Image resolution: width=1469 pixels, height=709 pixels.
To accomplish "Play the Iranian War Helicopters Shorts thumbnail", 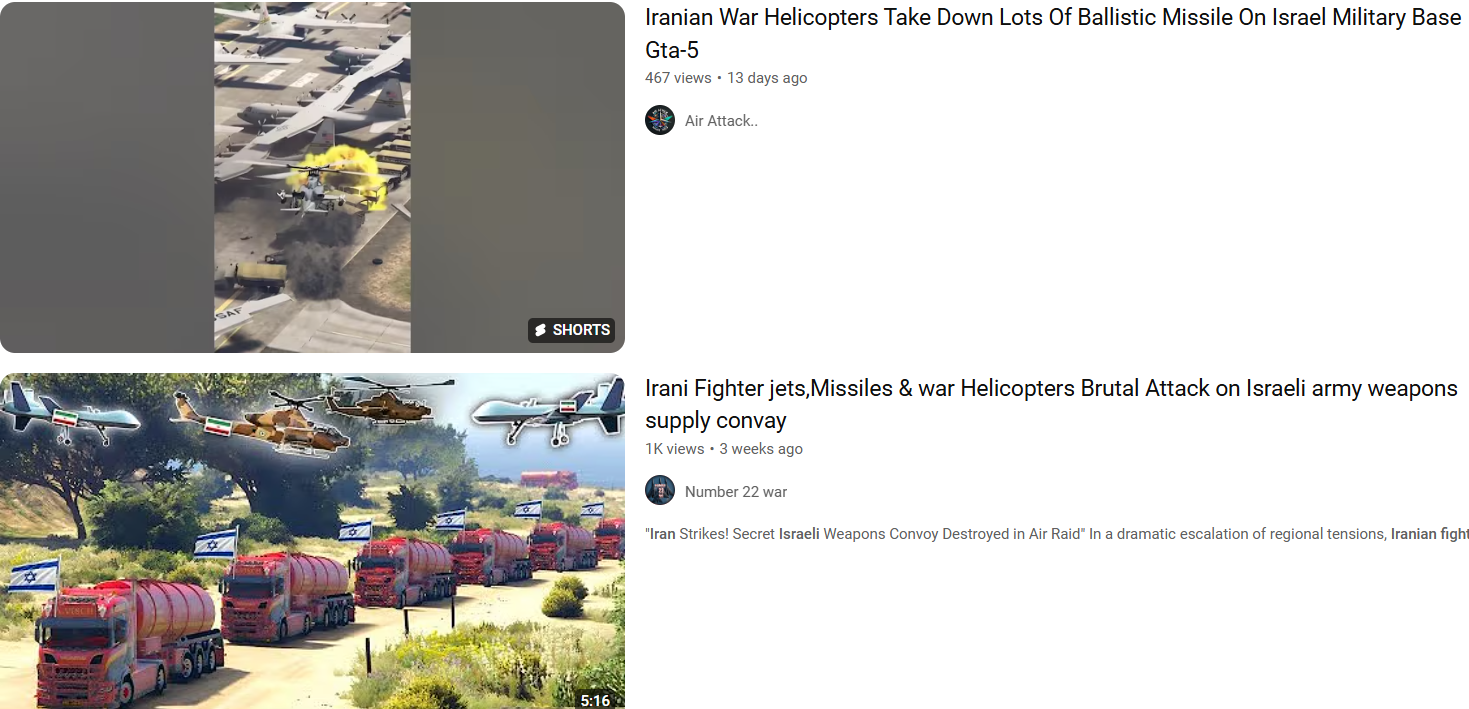I will coord(312,177).
